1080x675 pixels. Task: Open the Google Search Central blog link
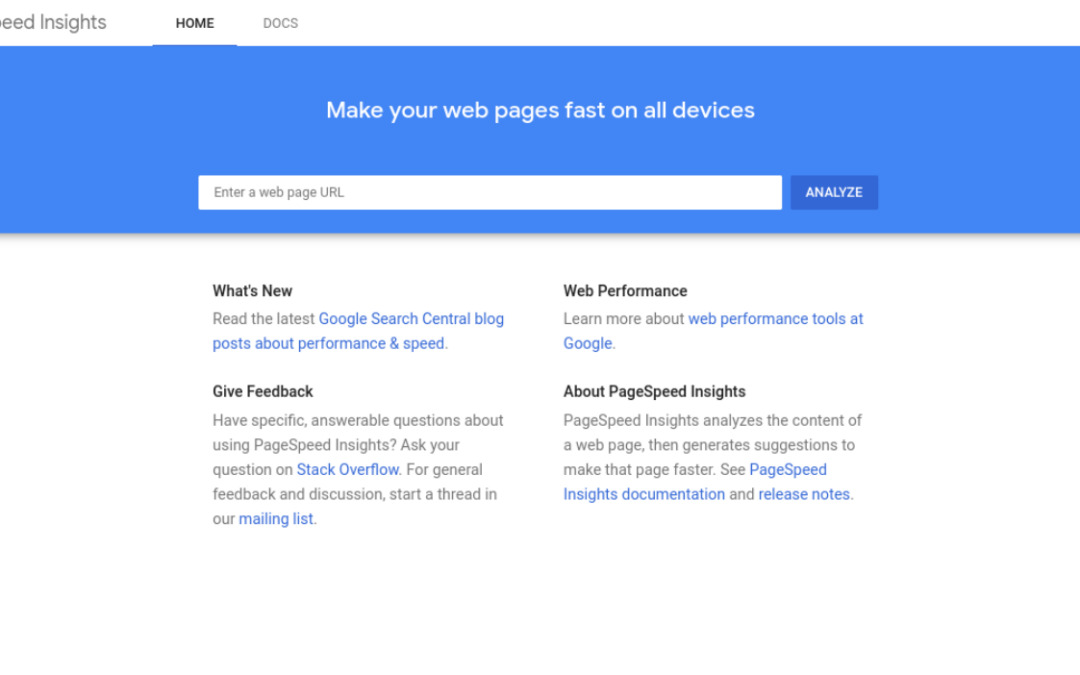coord(411,319)
